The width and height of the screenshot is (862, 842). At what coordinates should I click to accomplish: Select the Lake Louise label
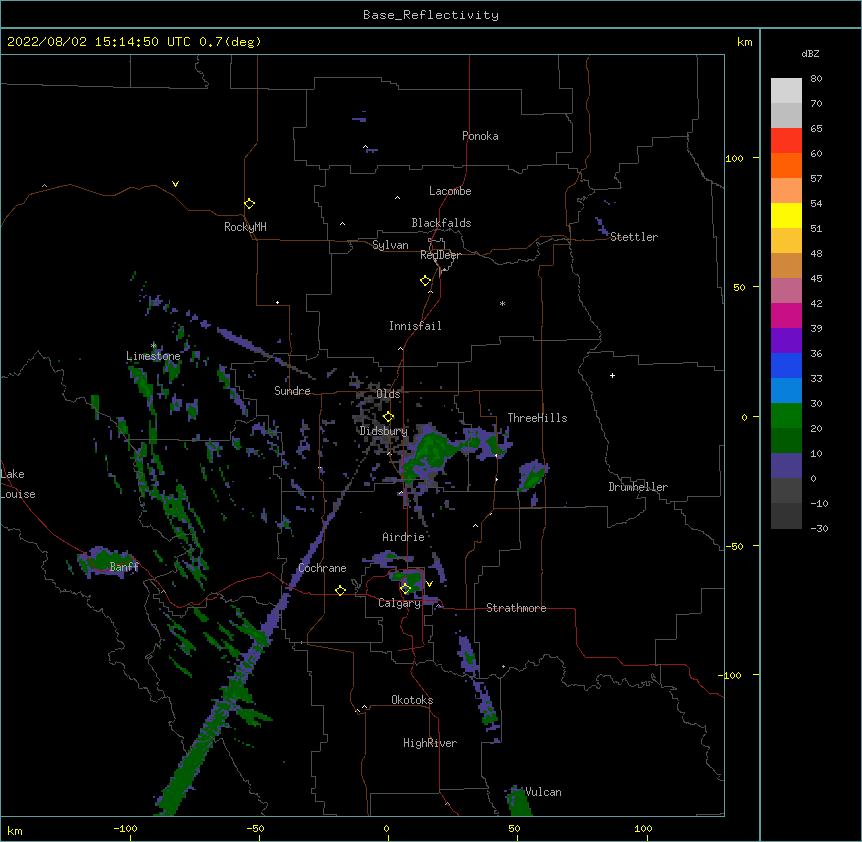18,484
